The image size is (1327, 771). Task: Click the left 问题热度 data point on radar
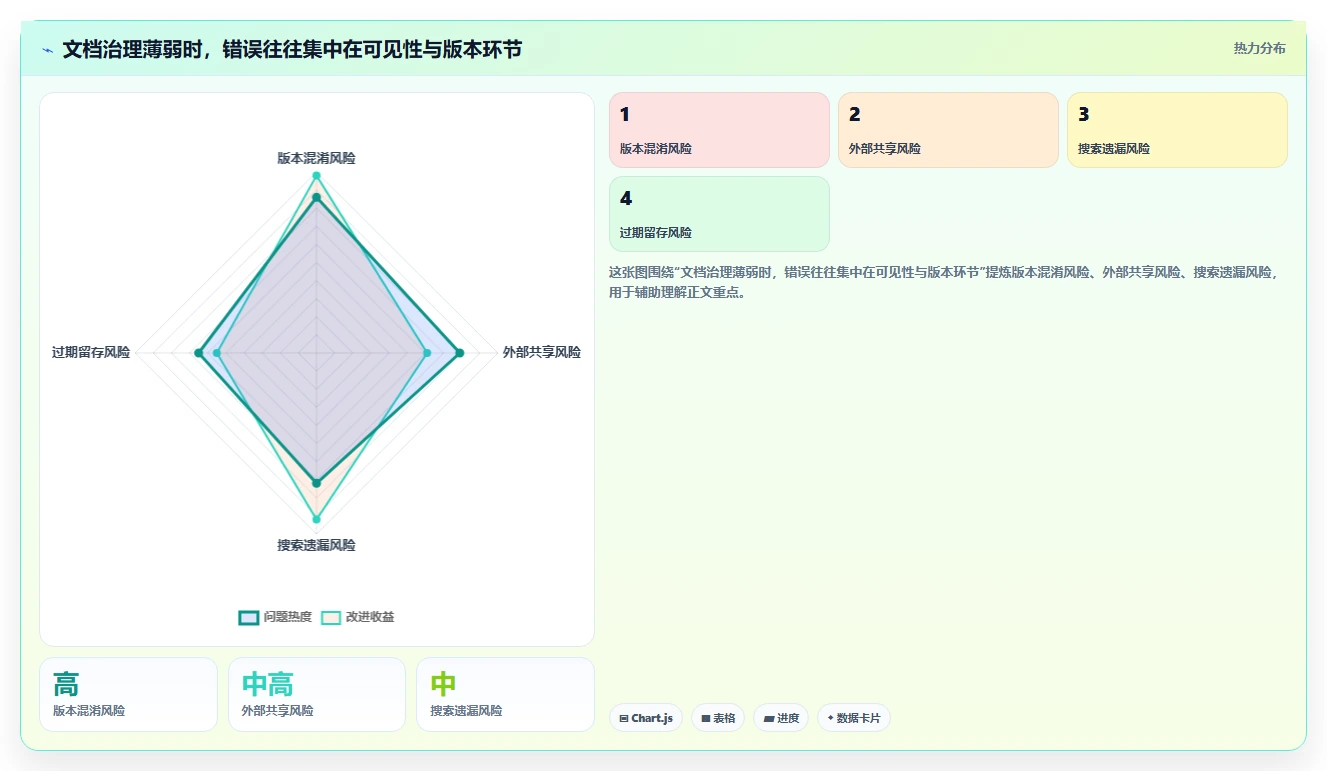pyautogui.click(x=198, y=352)
